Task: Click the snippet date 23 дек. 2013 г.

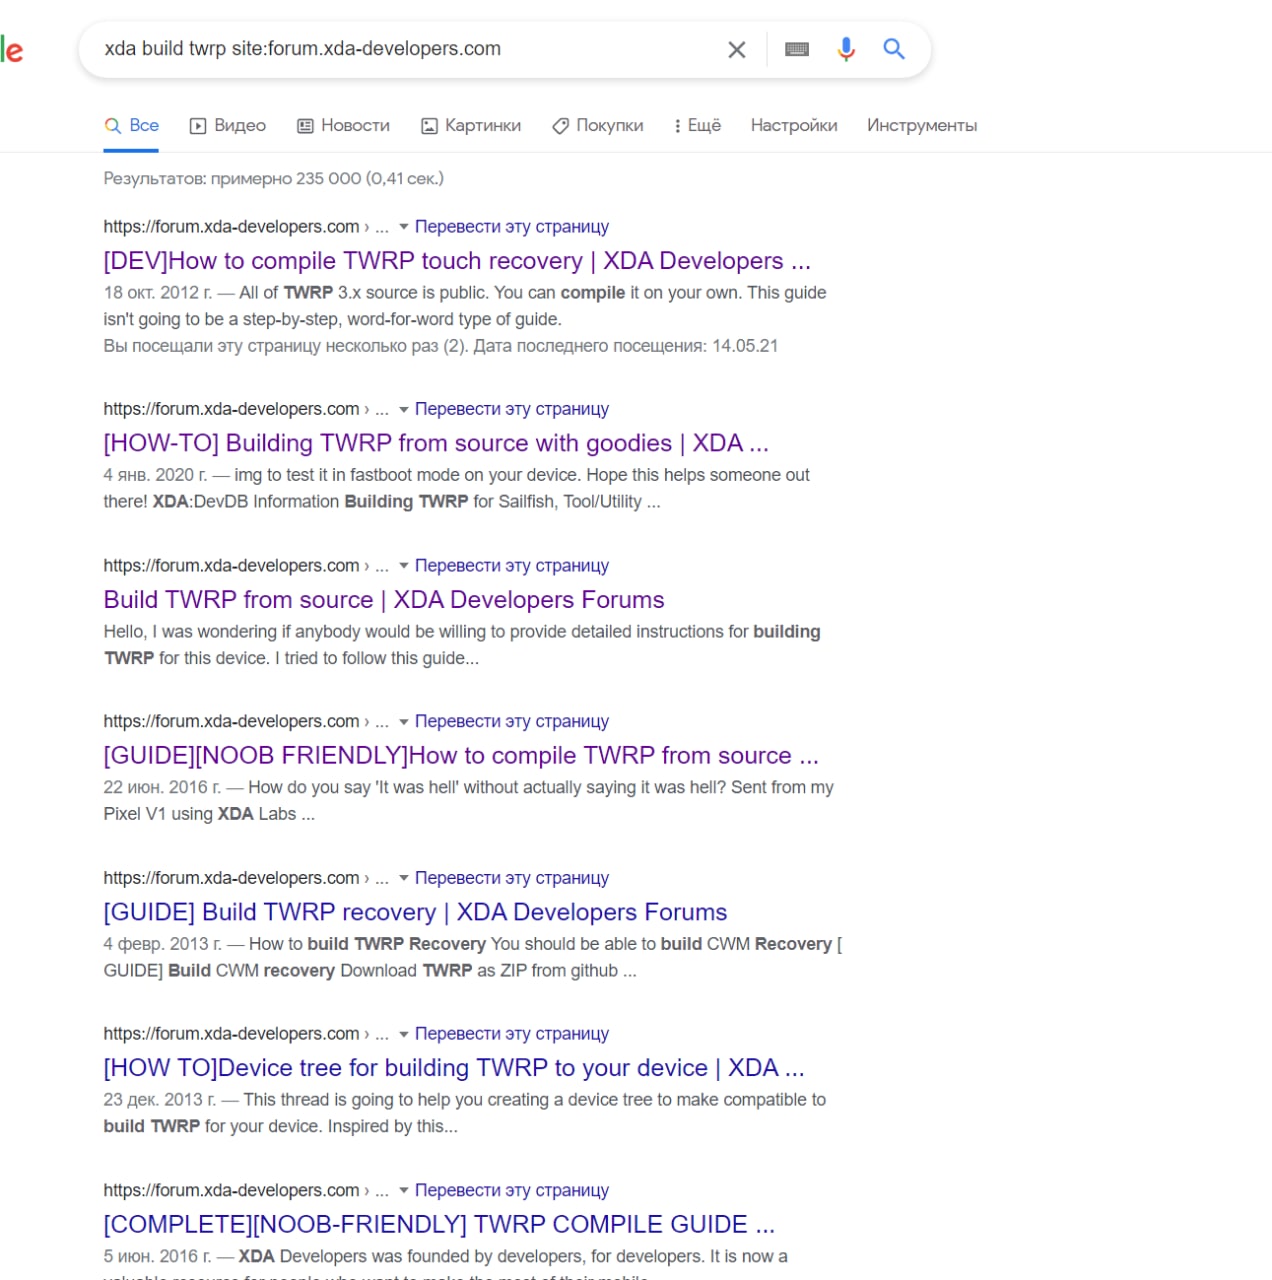Action: (x=160, y=1100)
